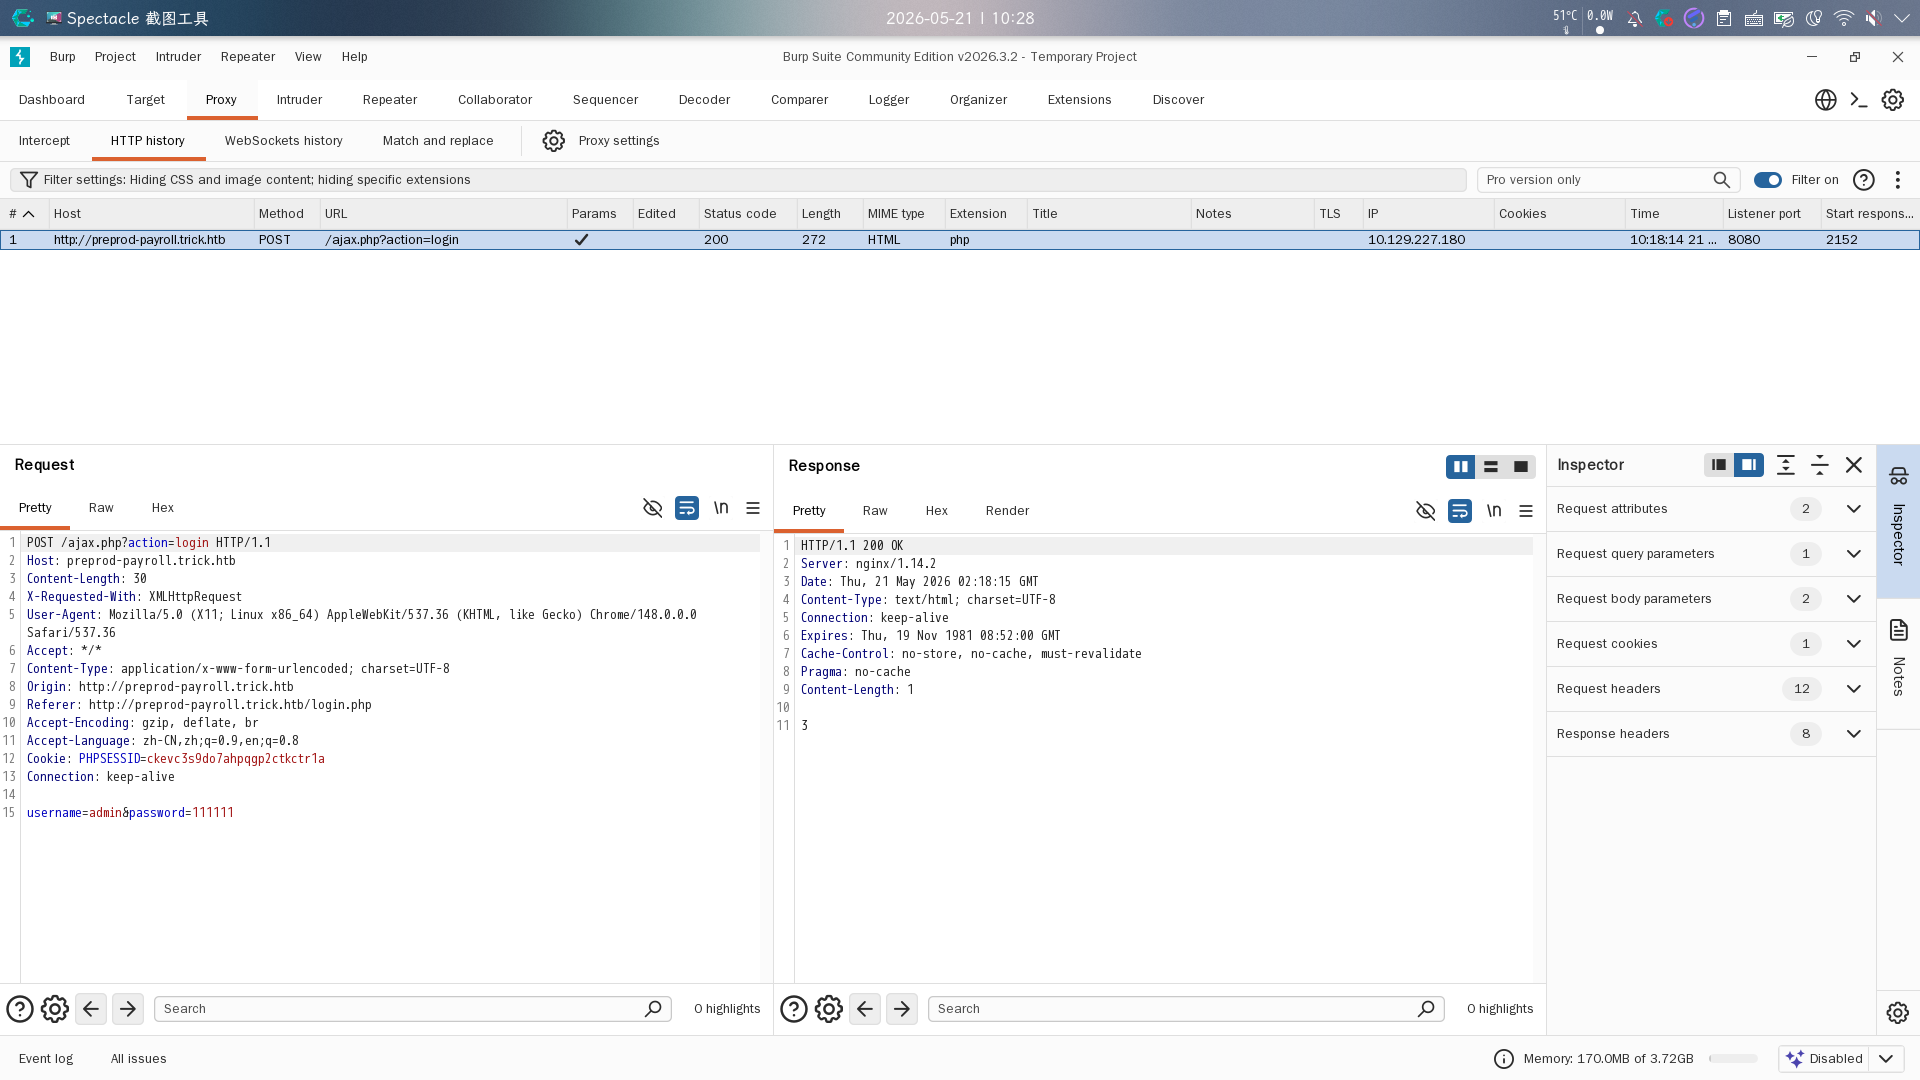This screenshot has height=1080, width=1920.
Task: Open the Project menu
Action: click(115, 57)
